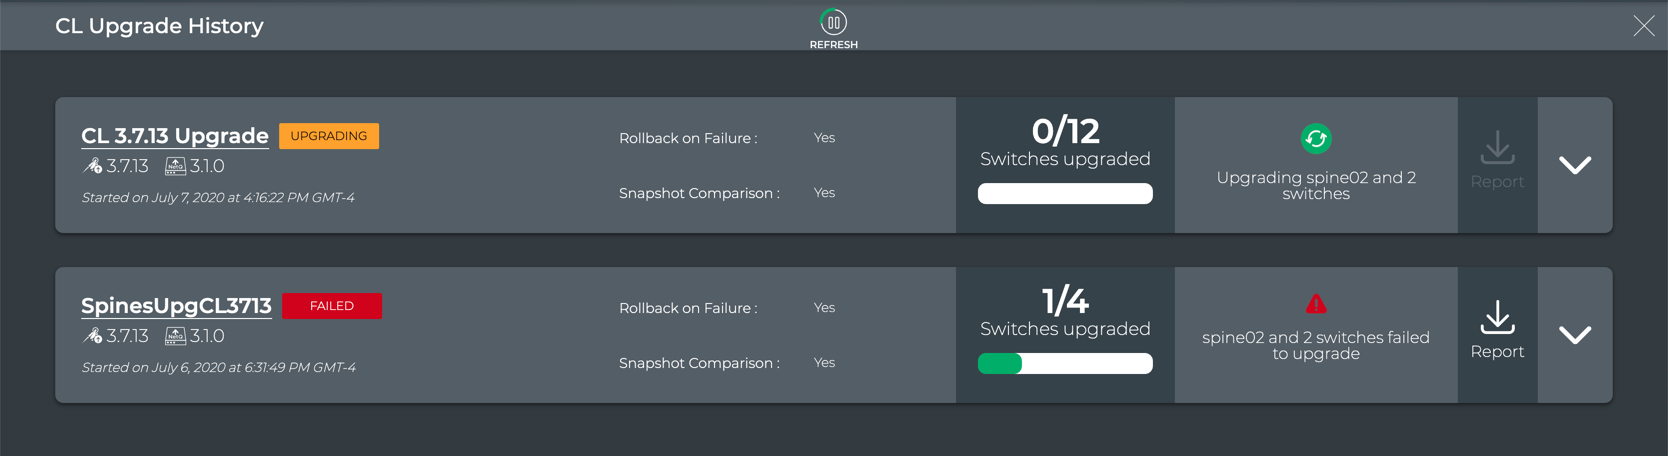This screenshot has height=456, width=1668.
Task: Close the CL Upgrade History panel
Action: (x=1644, y=26)
